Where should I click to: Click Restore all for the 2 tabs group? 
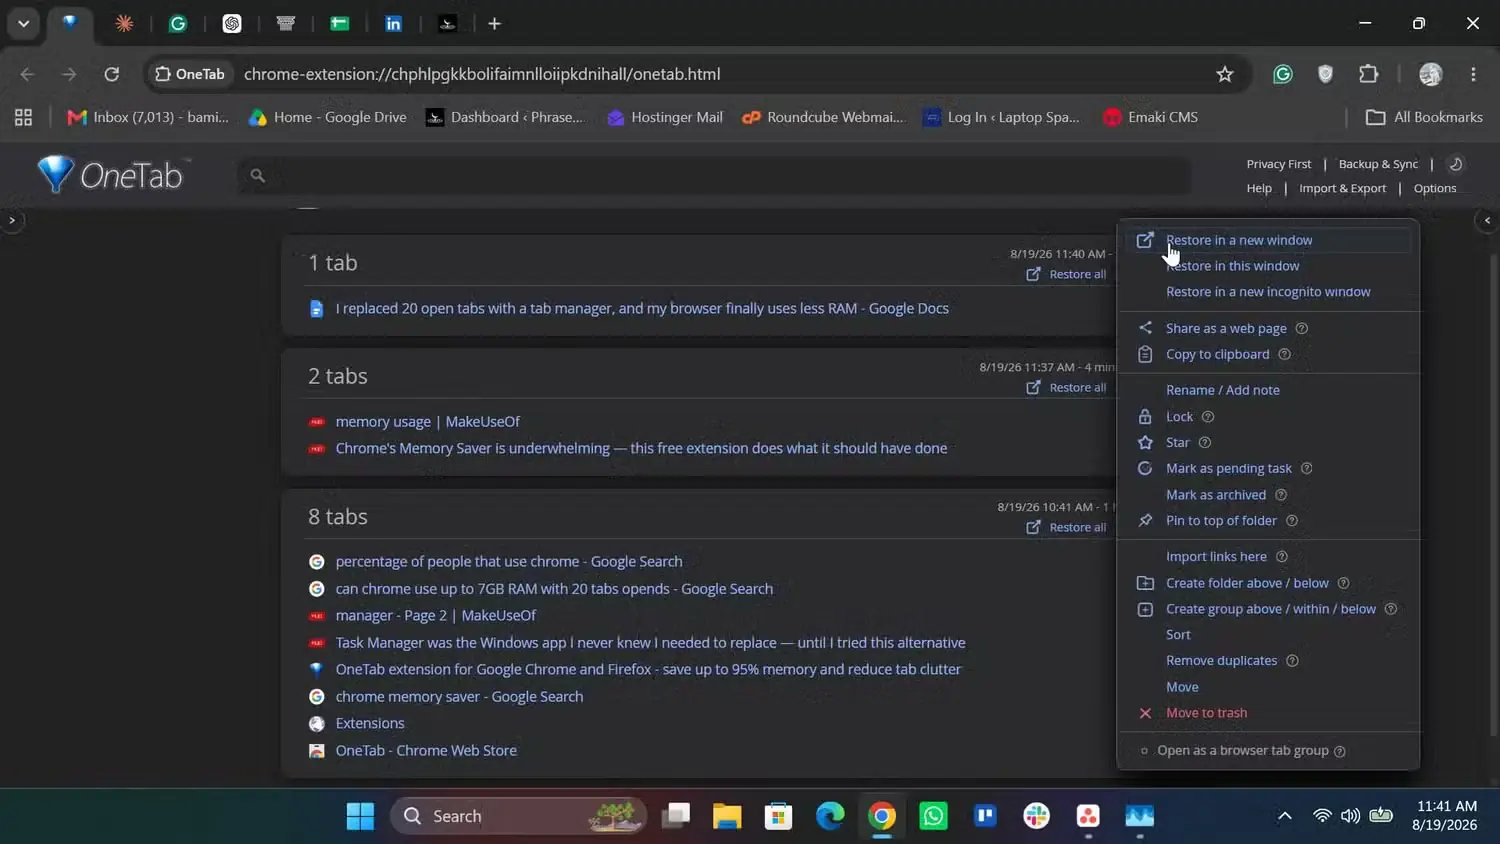(1066, 387)
